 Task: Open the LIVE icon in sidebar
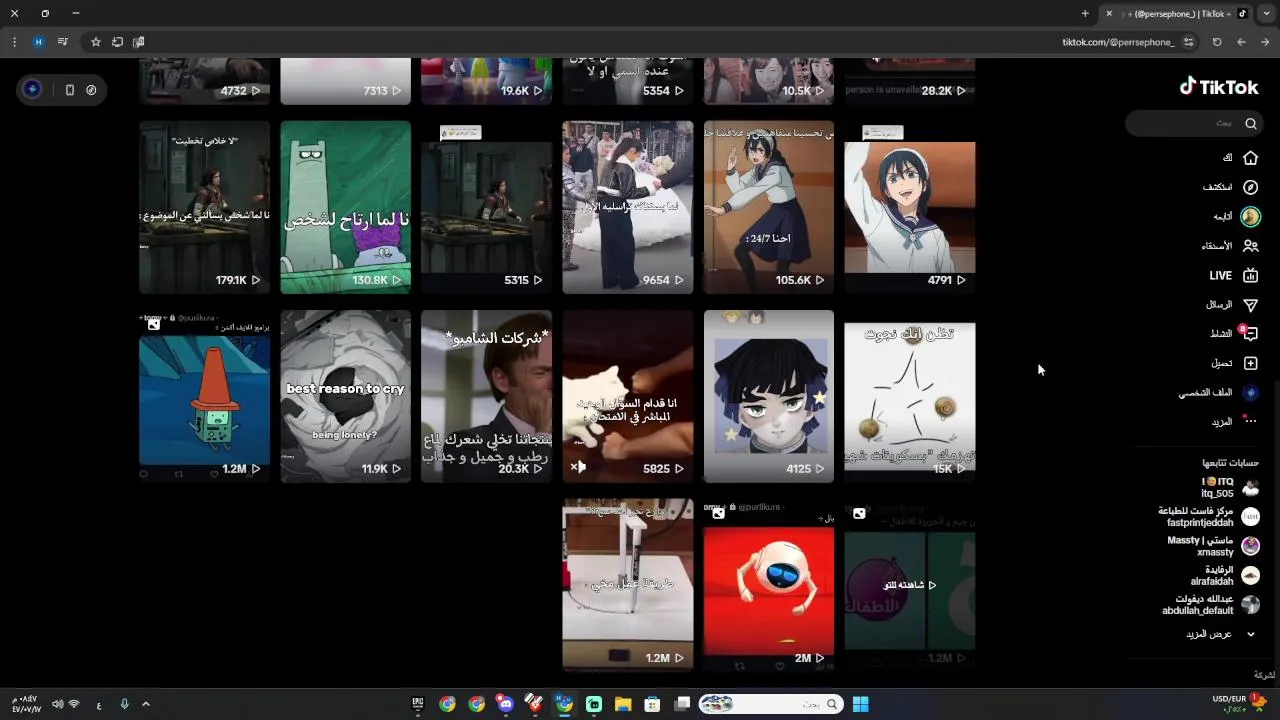pos(1250,275)
